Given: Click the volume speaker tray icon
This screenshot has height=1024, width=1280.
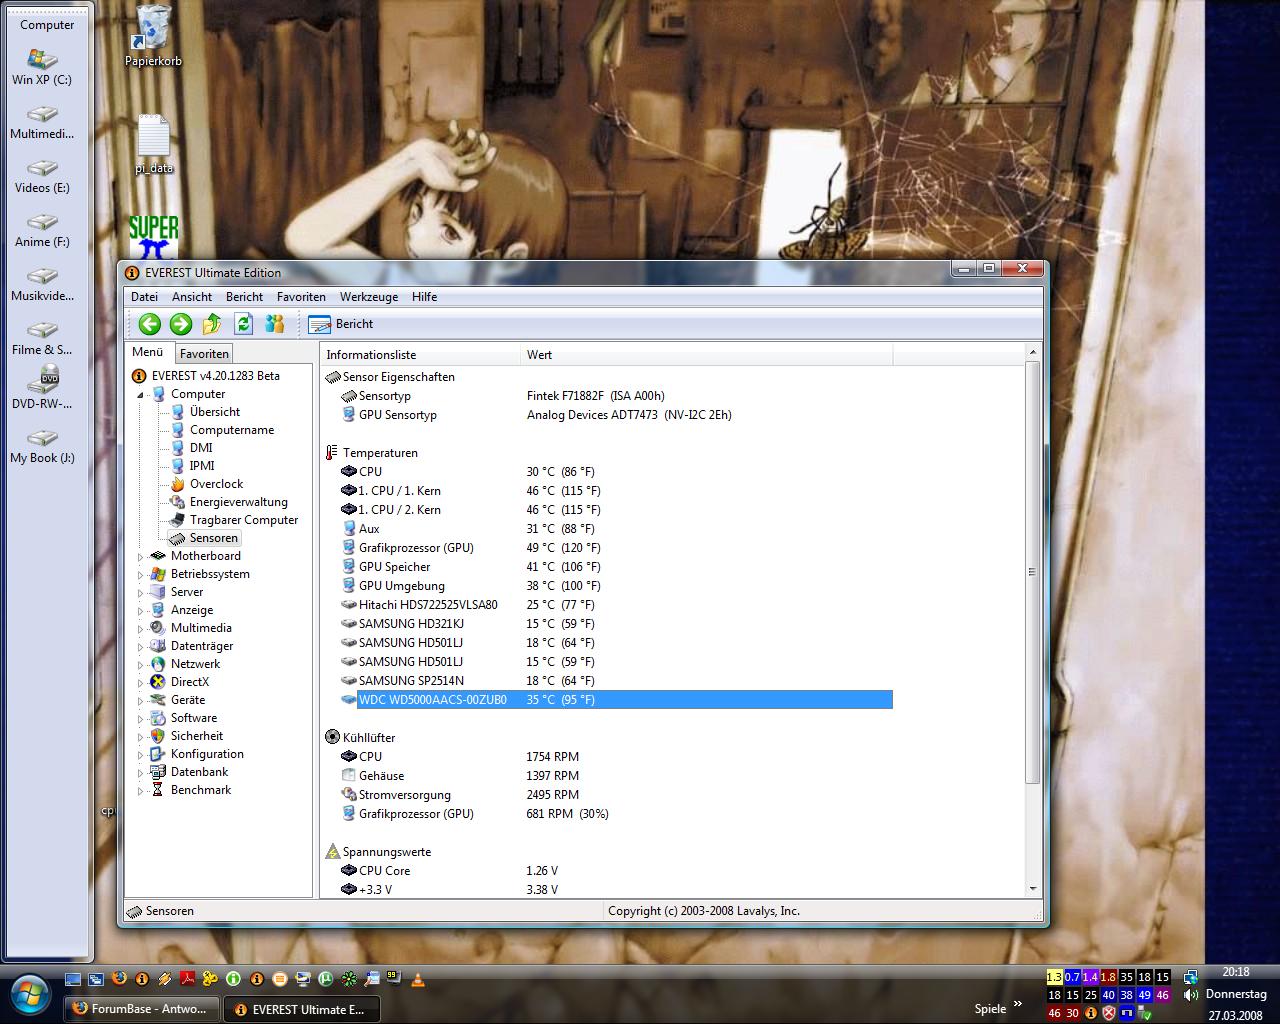Looking at the screenshot, I should tap(1190, 995).
